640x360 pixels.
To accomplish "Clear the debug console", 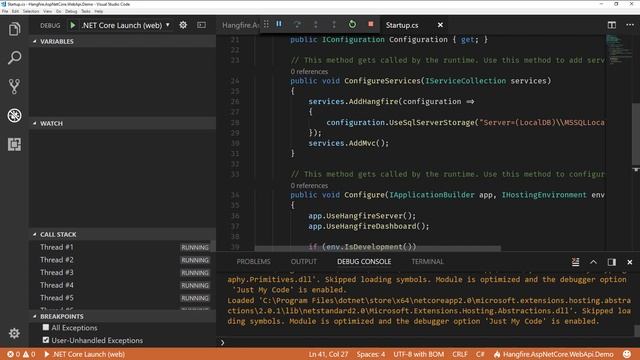I will pos(575,262).
